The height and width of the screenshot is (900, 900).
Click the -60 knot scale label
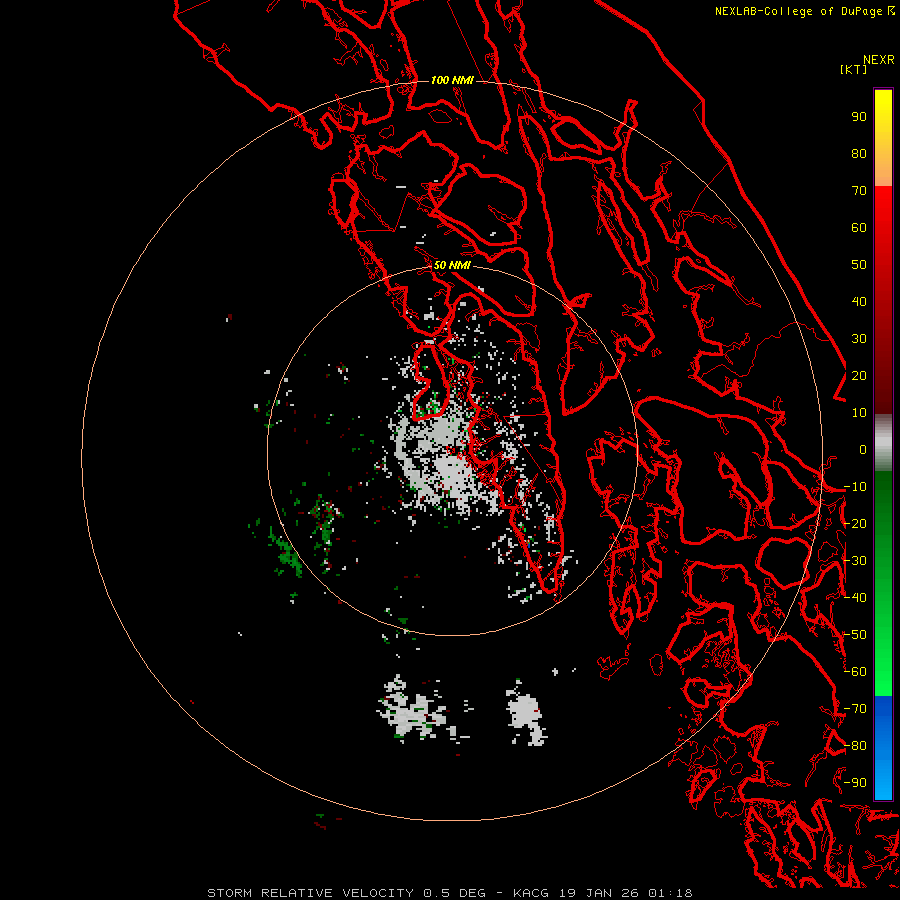pyautogui.click(x=855, y=672)
